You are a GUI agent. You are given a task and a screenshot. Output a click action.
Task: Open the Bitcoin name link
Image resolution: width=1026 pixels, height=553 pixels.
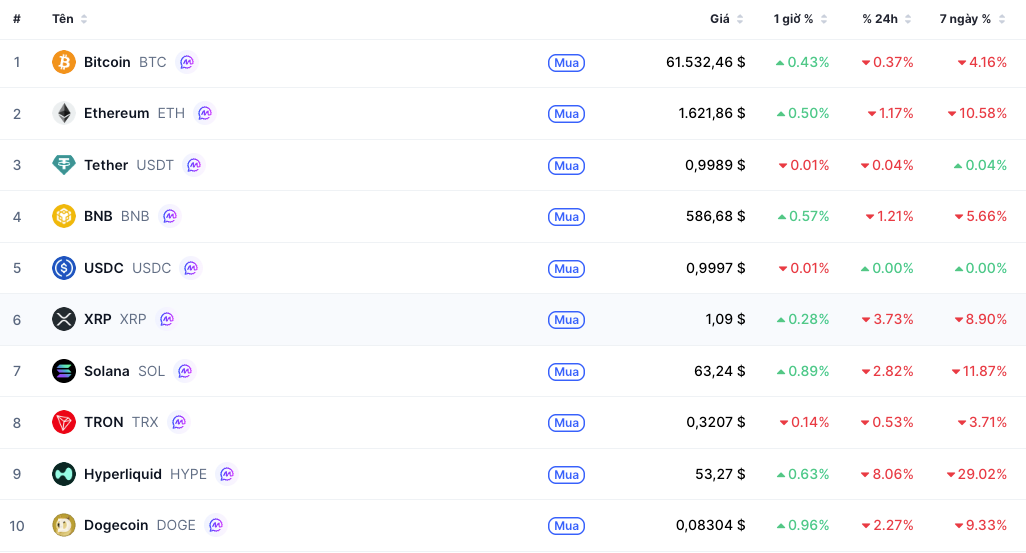(x=107, y=62)
